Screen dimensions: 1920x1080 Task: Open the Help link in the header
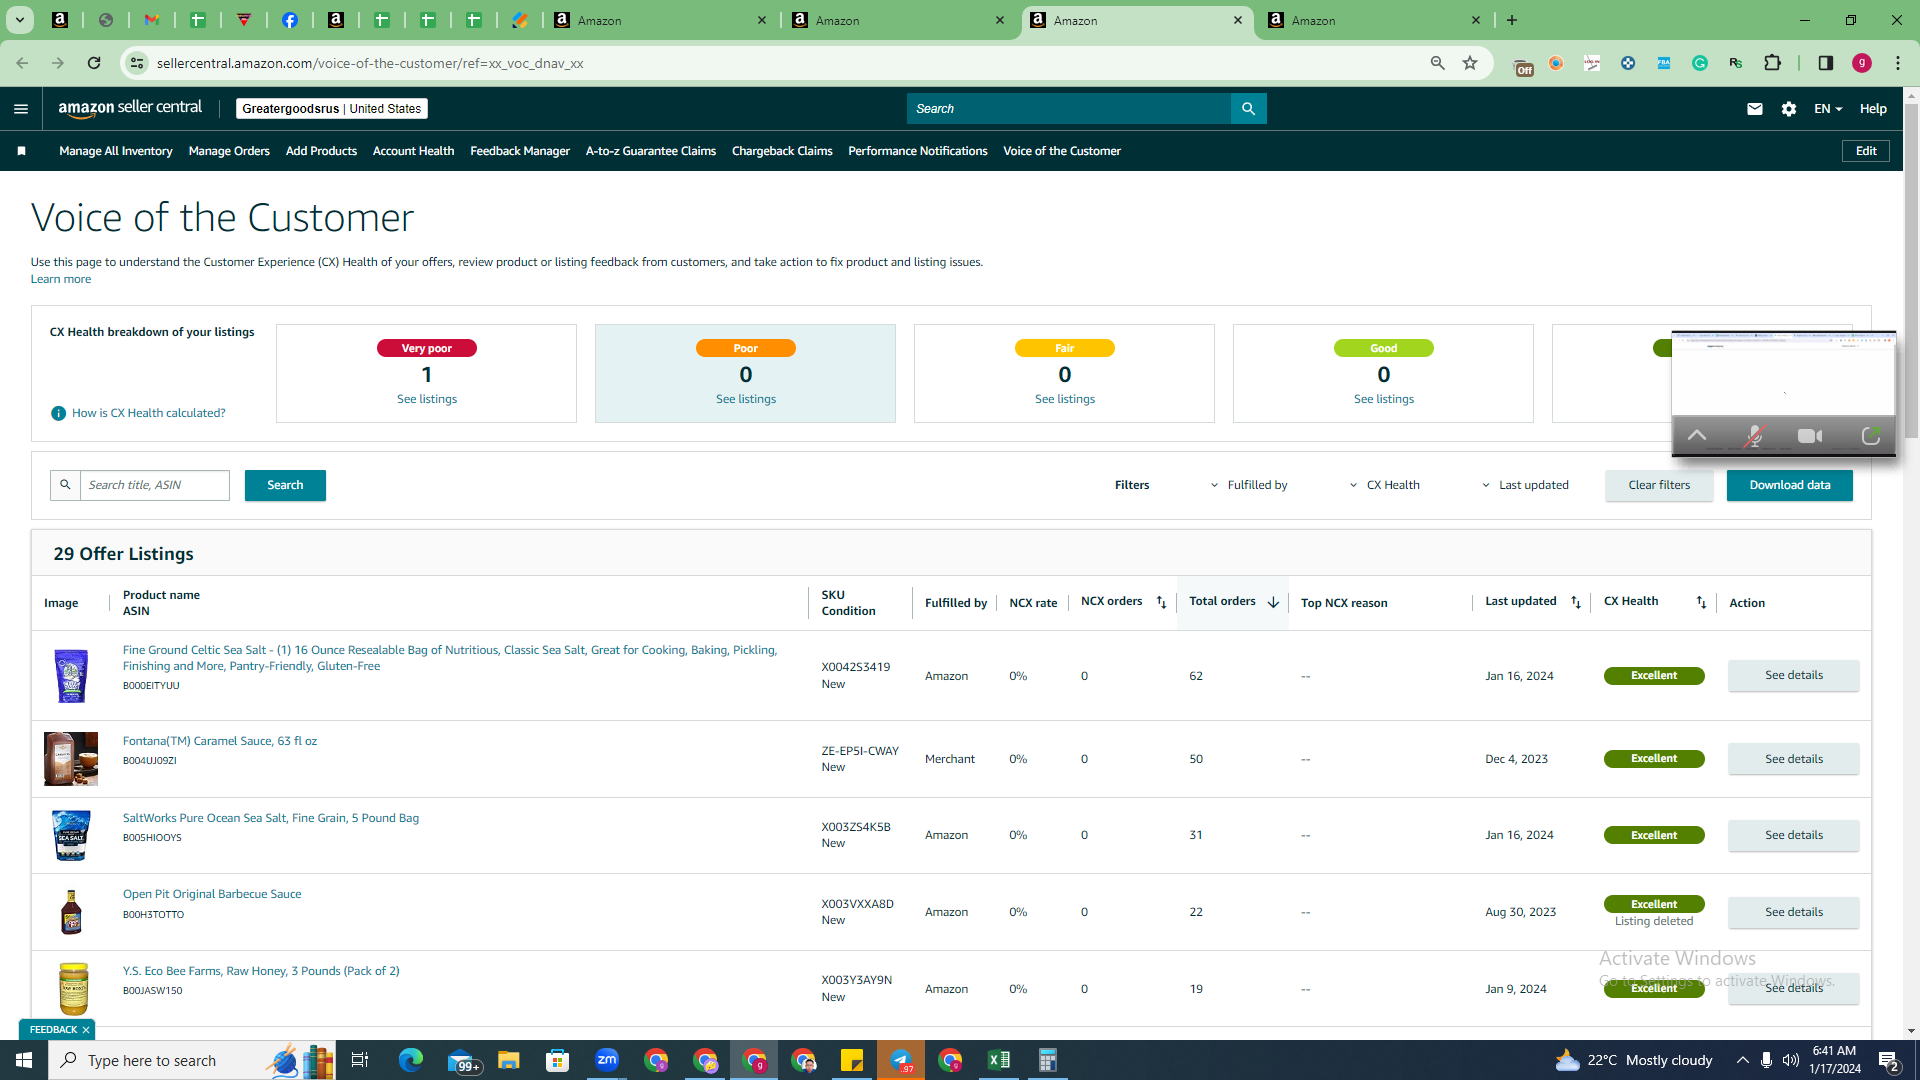pyautogui.click(x=1873, y=109)
